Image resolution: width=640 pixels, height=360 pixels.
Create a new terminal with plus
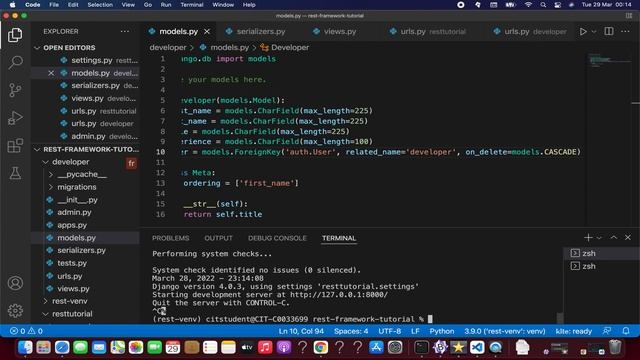(x=588, y=238)
